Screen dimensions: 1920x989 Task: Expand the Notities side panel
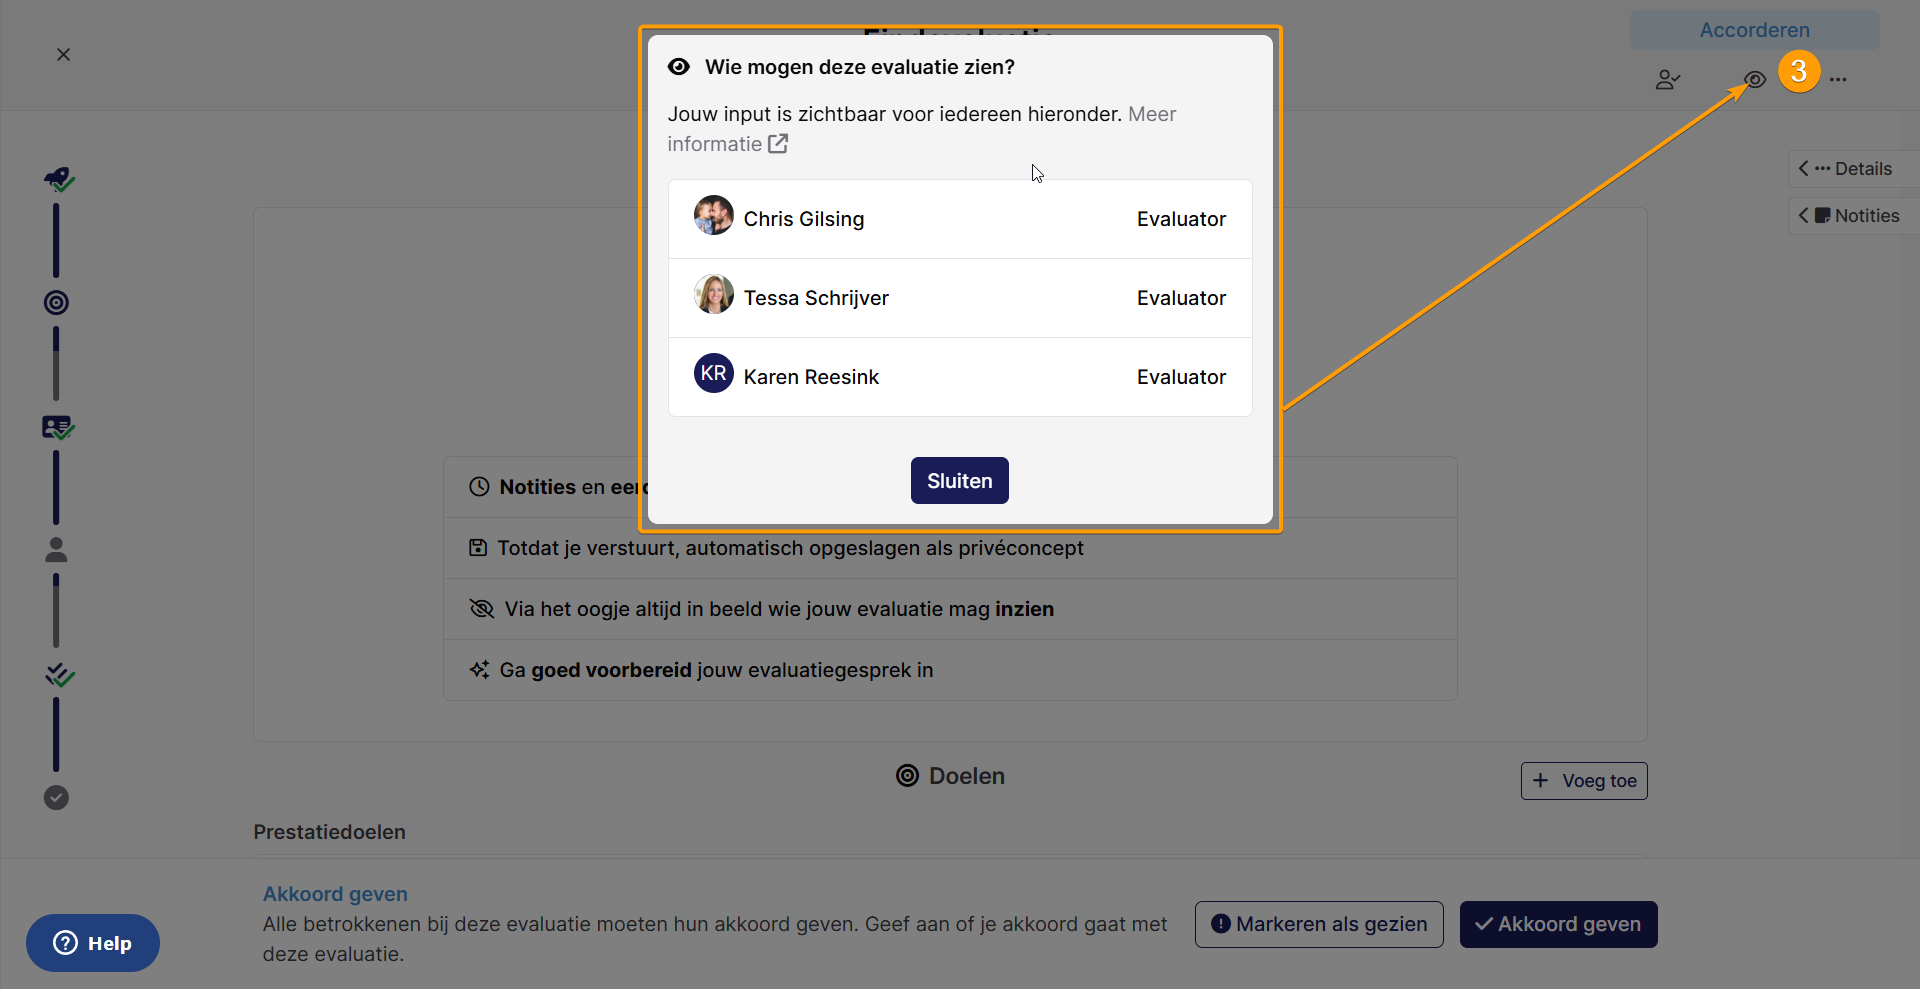pyautogui.click(x=1852, y=216)
